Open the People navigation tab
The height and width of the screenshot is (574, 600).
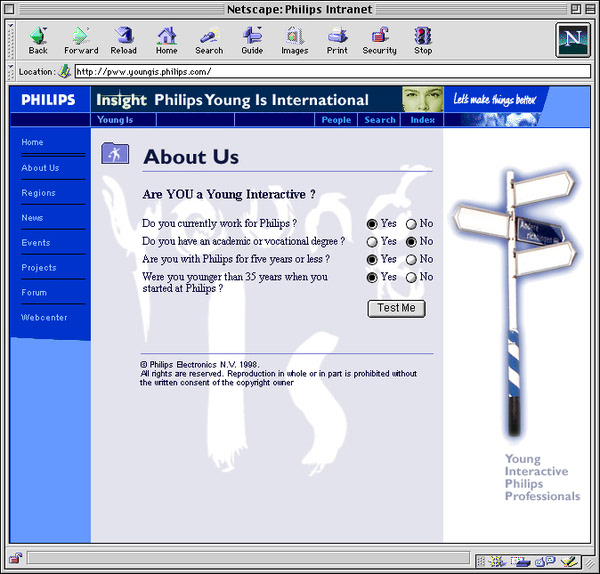[x=336, y=120]
